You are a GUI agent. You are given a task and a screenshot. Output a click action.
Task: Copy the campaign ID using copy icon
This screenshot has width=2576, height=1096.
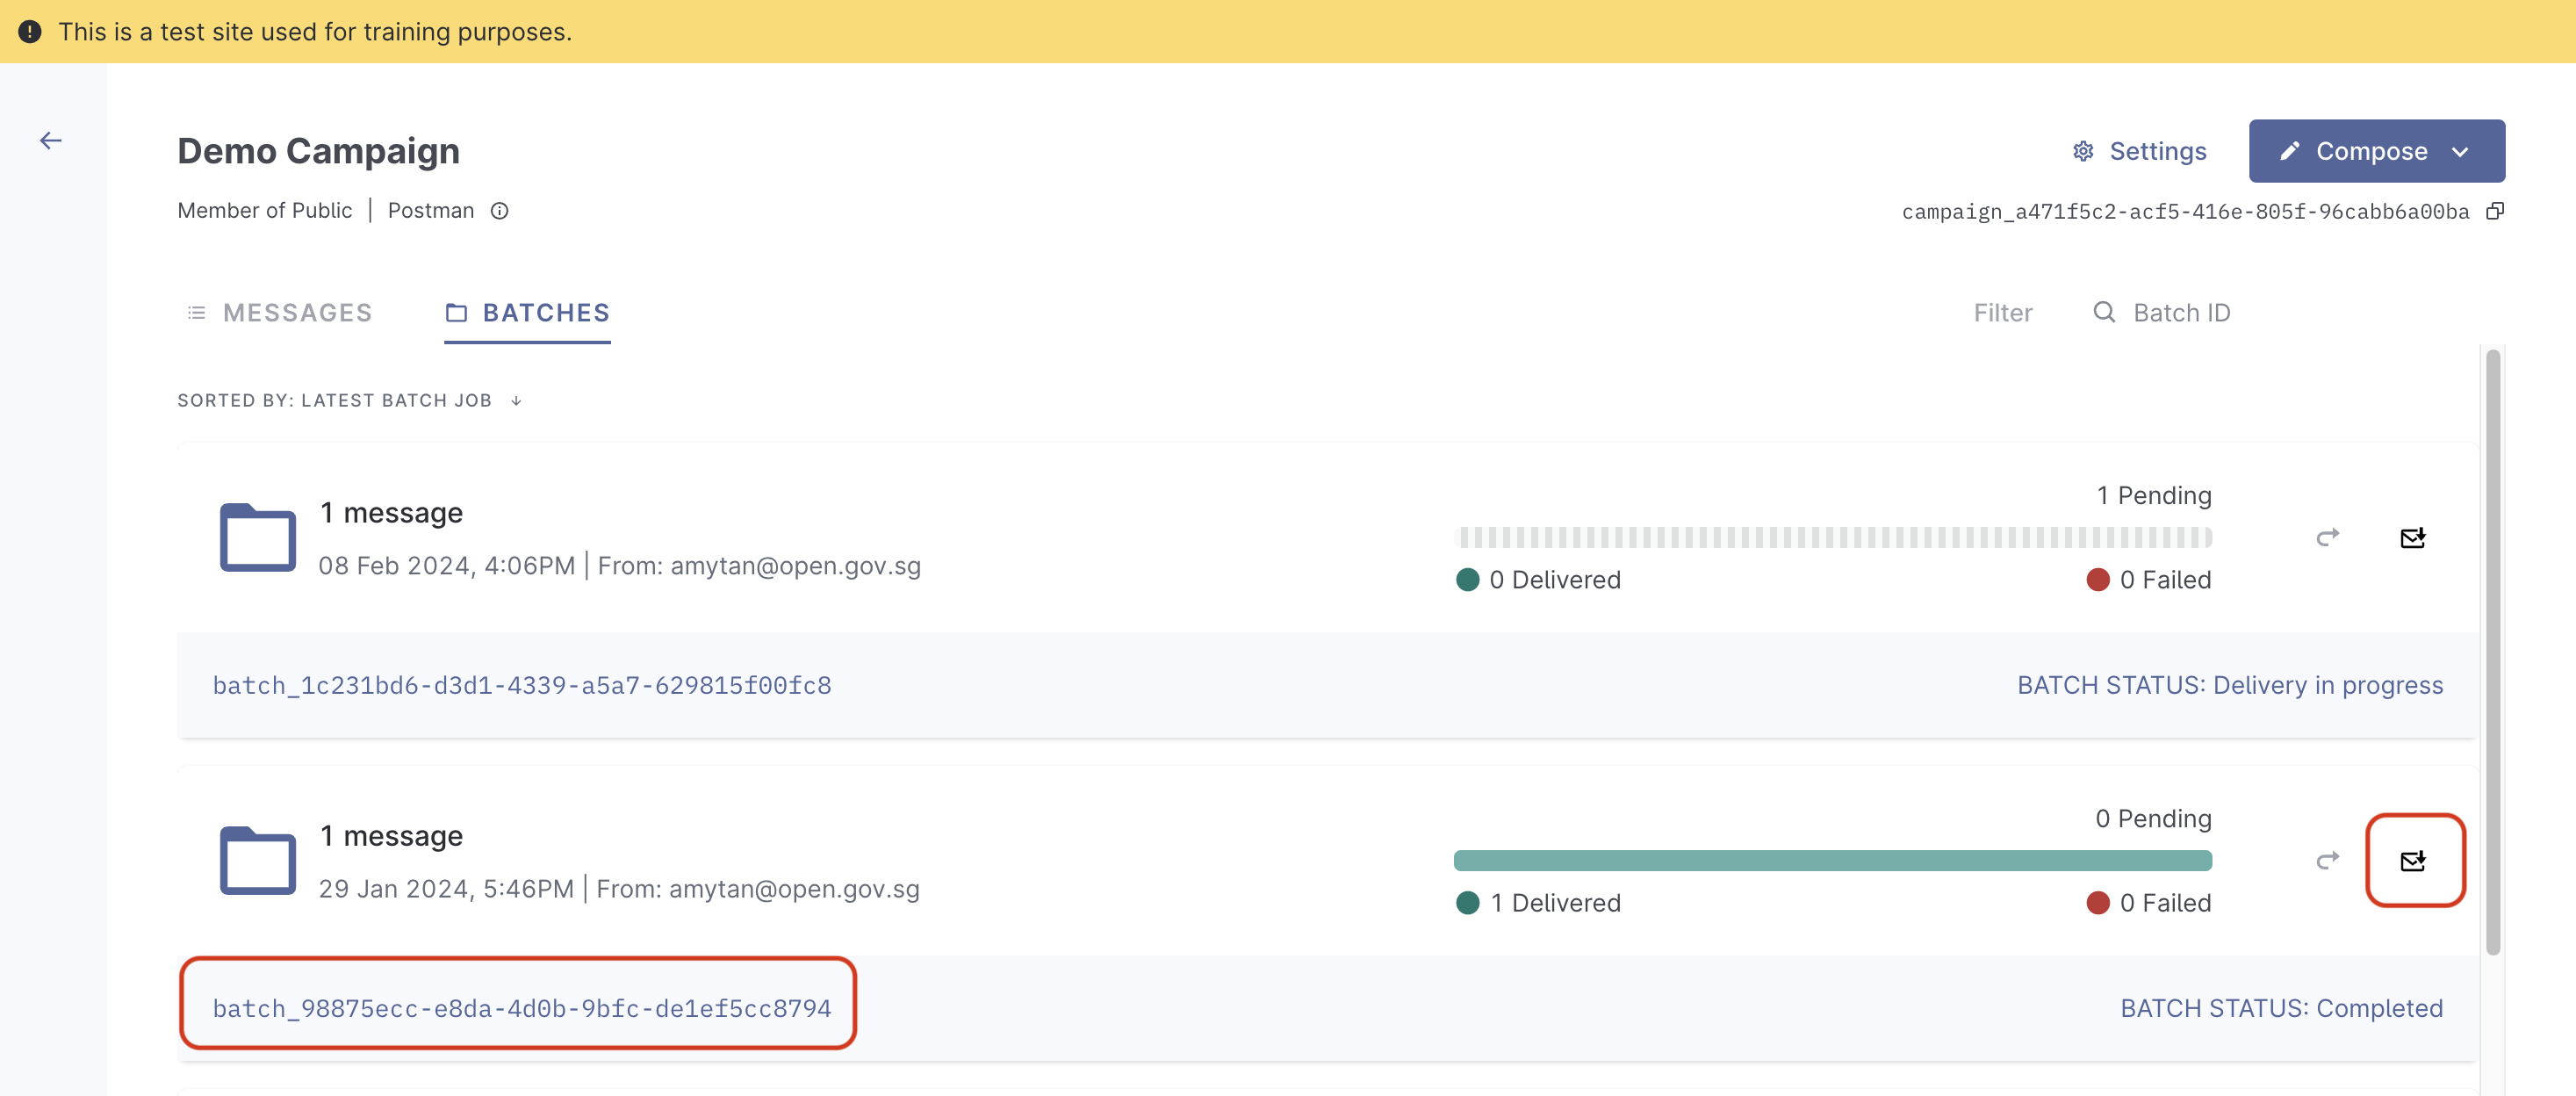[x=2495, y=211]
